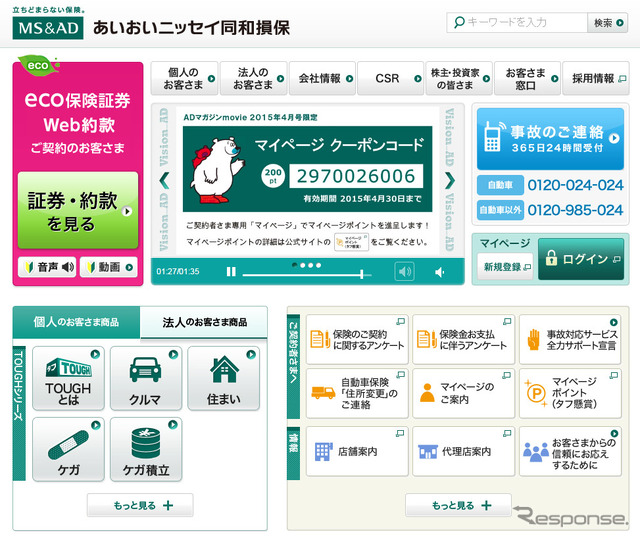This screenshot has width=640, height=538.
Task: Click the P point icon for タフ懸賞
Action: coord(536,393)
